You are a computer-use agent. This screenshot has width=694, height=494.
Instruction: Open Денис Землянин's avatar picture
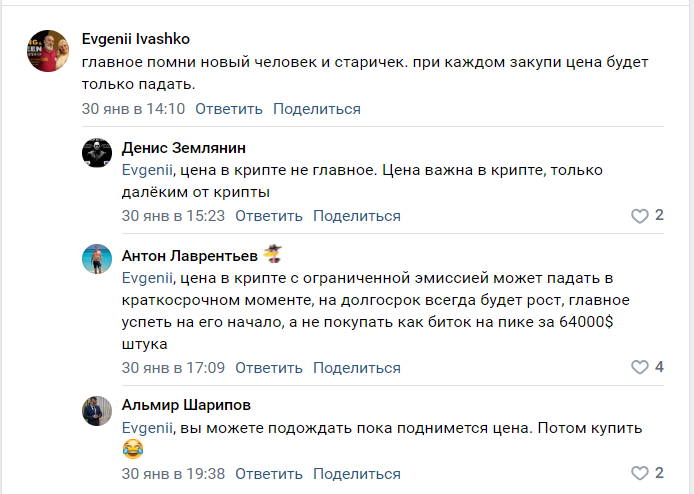click(97, 153)
